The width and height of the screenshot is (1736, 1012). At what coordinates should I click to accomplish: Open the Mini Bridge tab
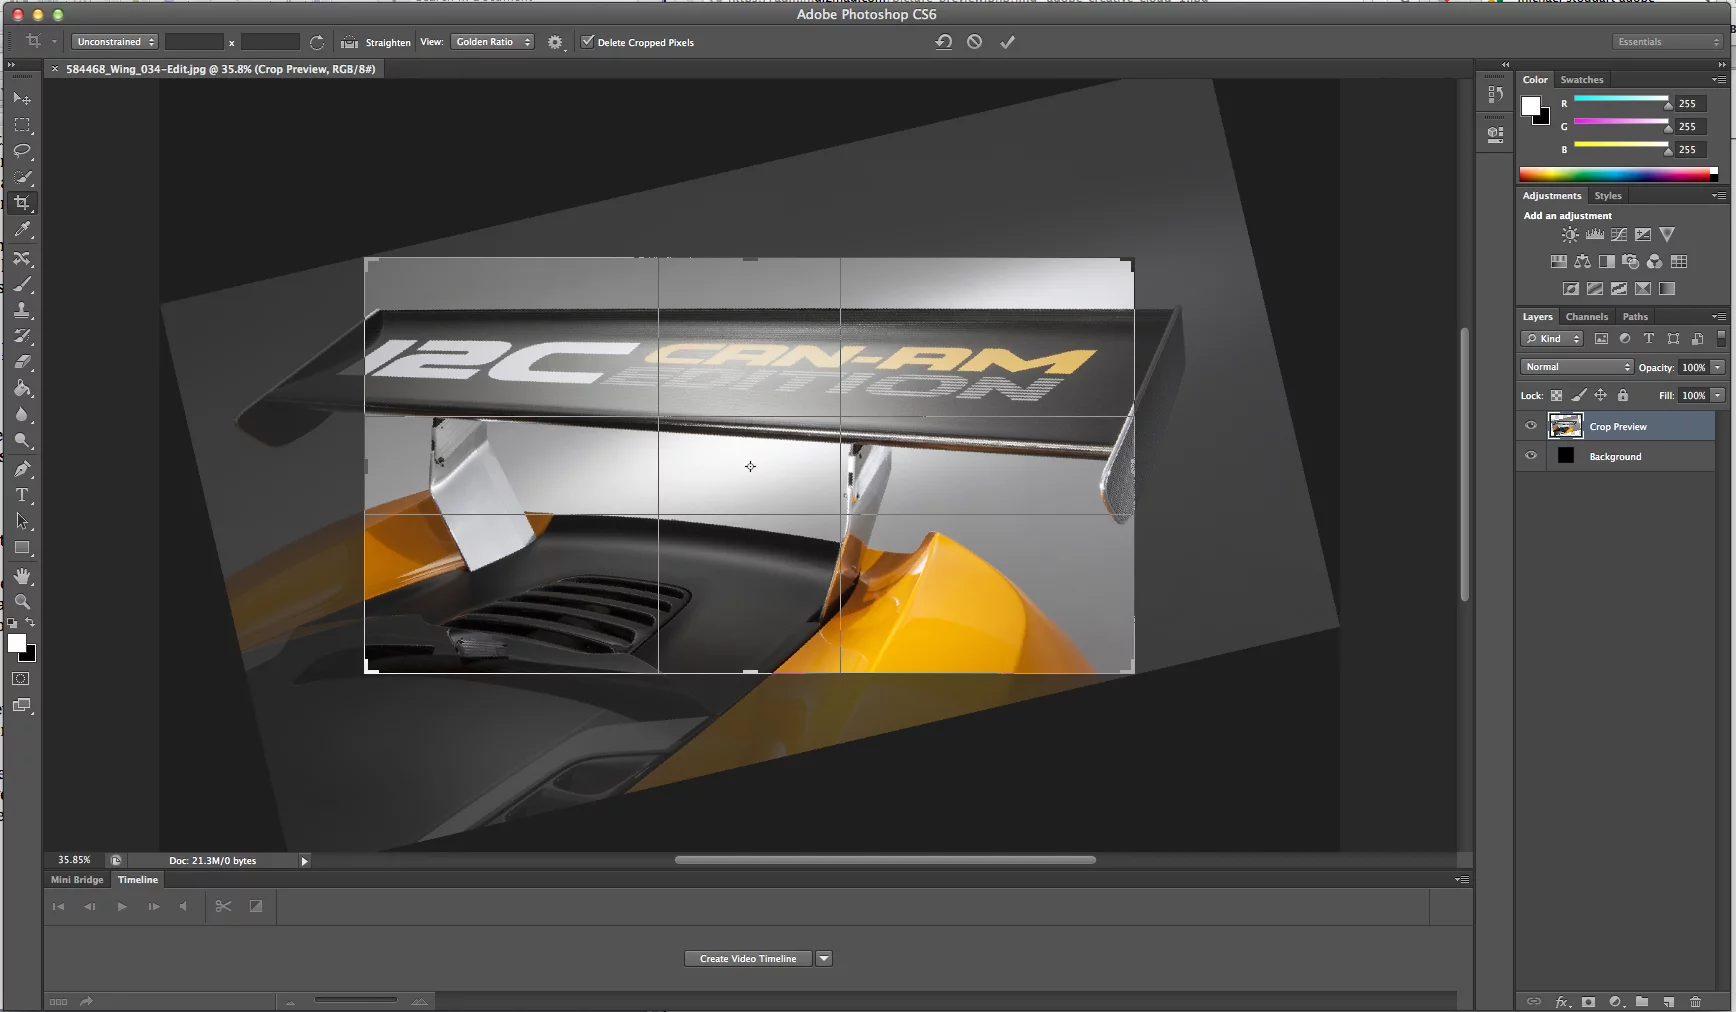click(x=76, y=879)
